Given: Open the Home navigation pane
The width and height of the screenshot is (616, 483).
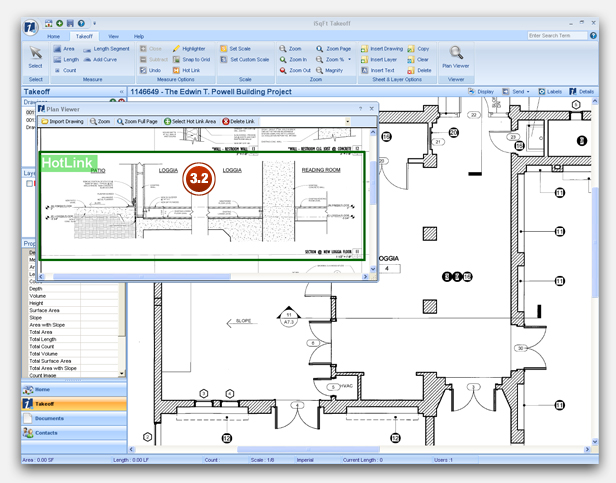Looking at the screenshot, I should pyautogui.click(x=74, y=389).
